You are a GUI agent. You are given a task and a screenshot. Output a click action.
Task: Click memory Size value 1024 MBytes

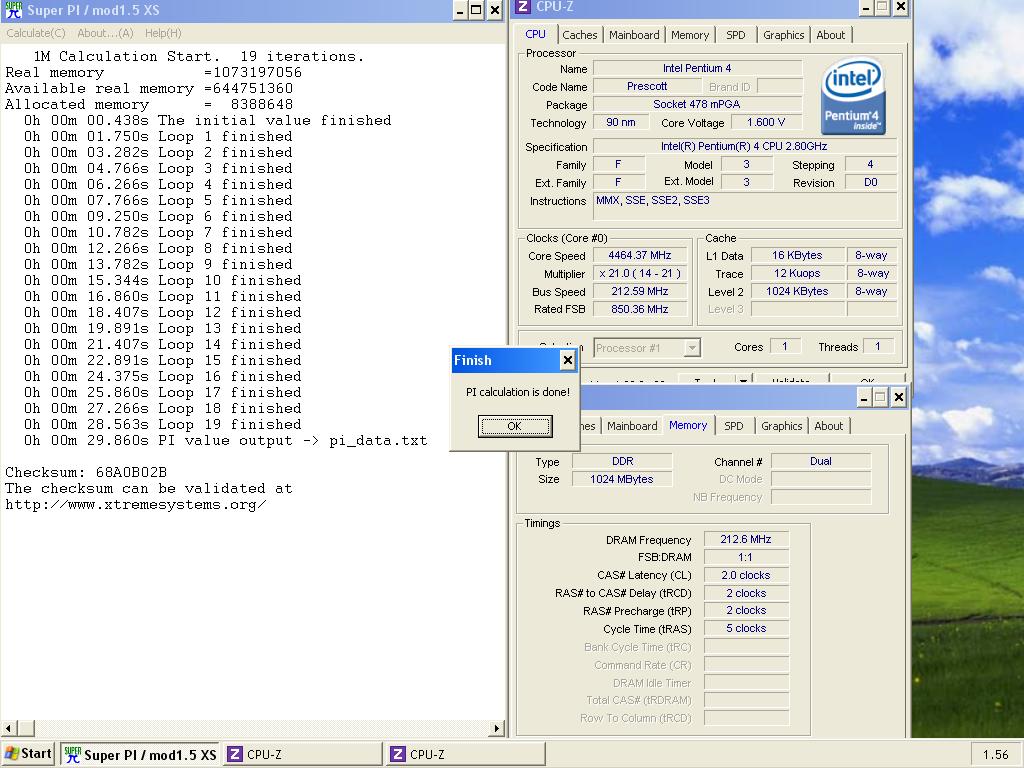[x=622, y=479]
